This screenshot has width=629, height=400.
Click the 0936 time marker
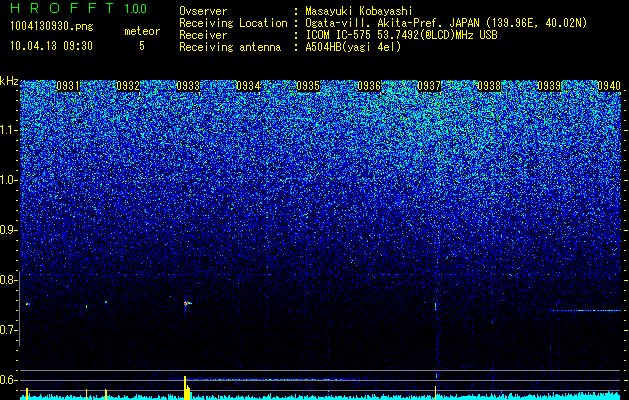pyautogui.click(x=369, y=86)
